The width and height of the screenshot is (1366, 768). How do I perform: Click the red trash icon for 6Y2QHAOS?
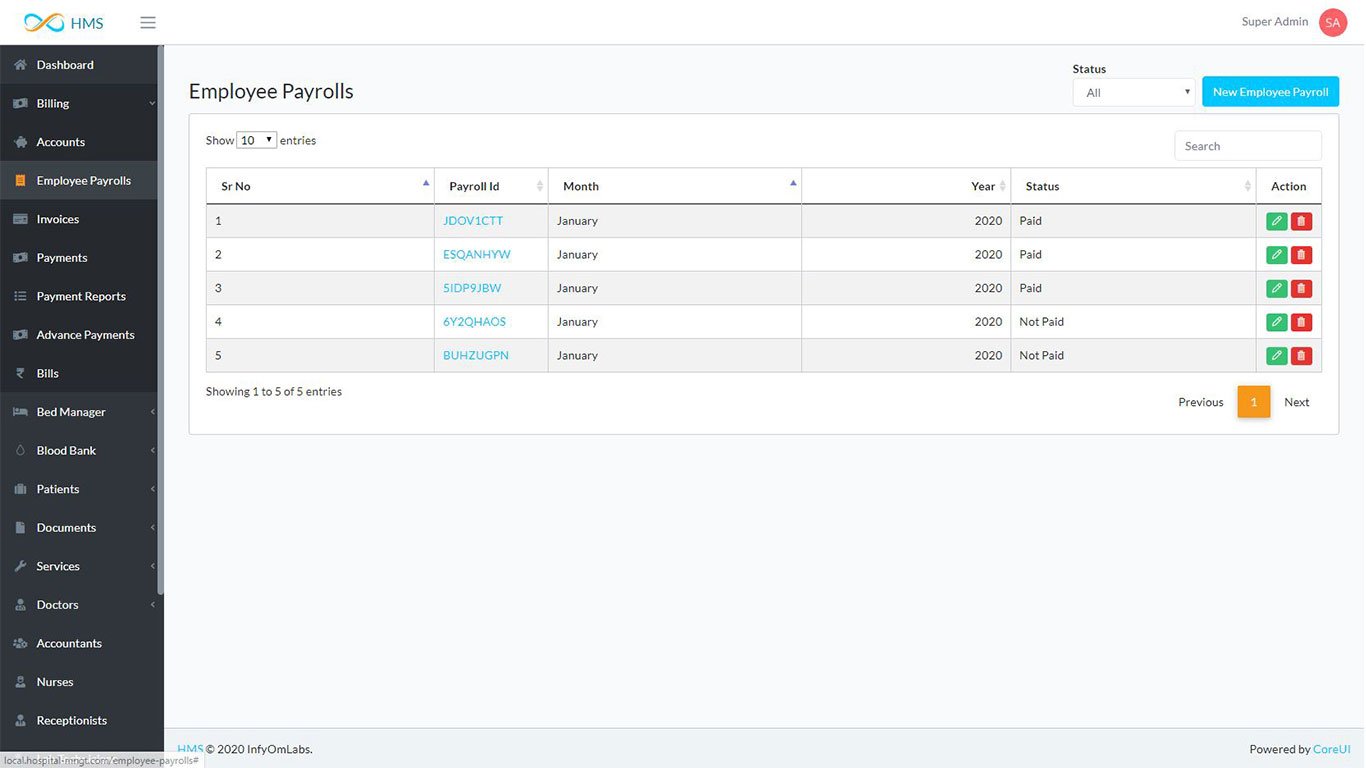[x=1301, y=322]
